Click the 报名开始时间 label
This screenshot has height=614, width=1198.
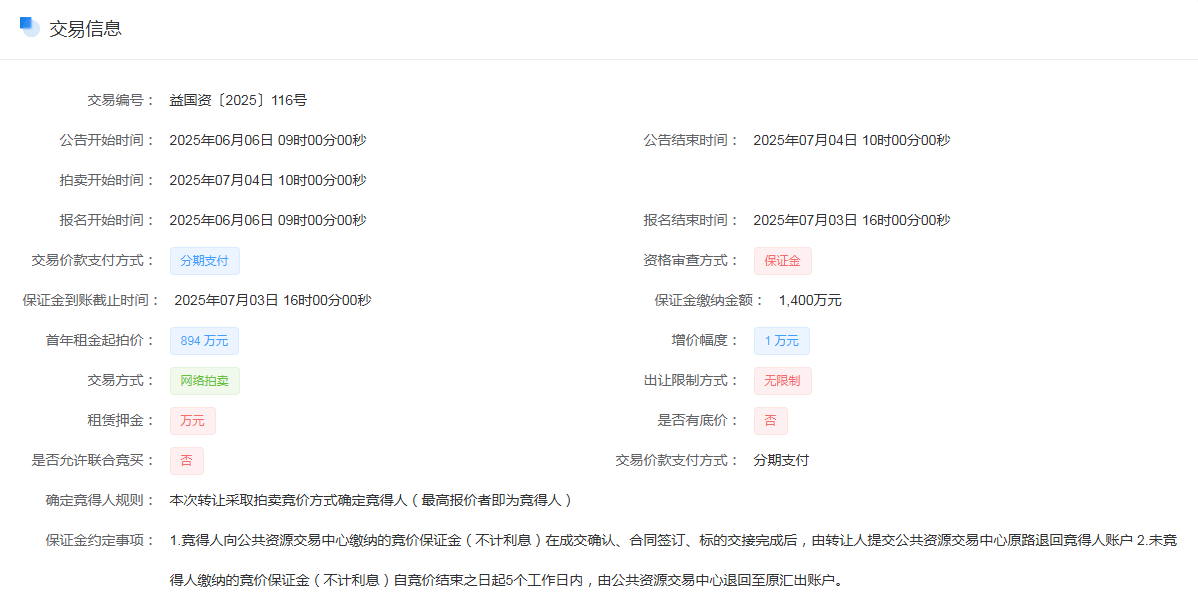click(x=107, y=220)
